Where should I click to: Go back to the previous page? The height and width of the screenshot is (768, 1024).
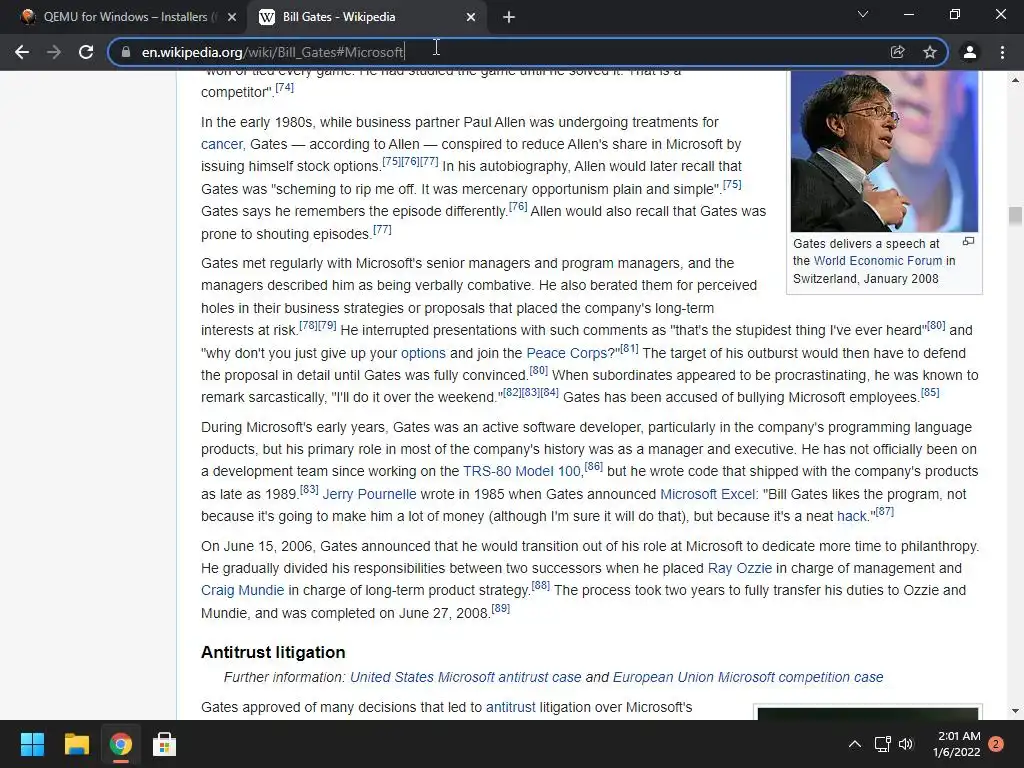point(22,52)
